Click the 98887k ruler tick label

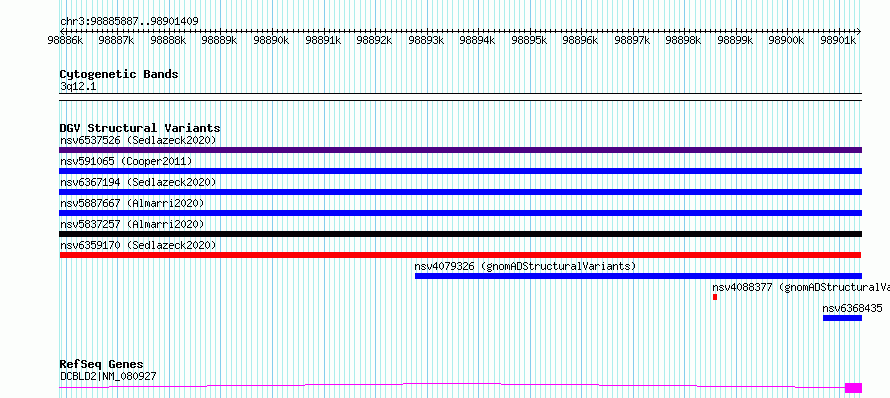[116, 40]
